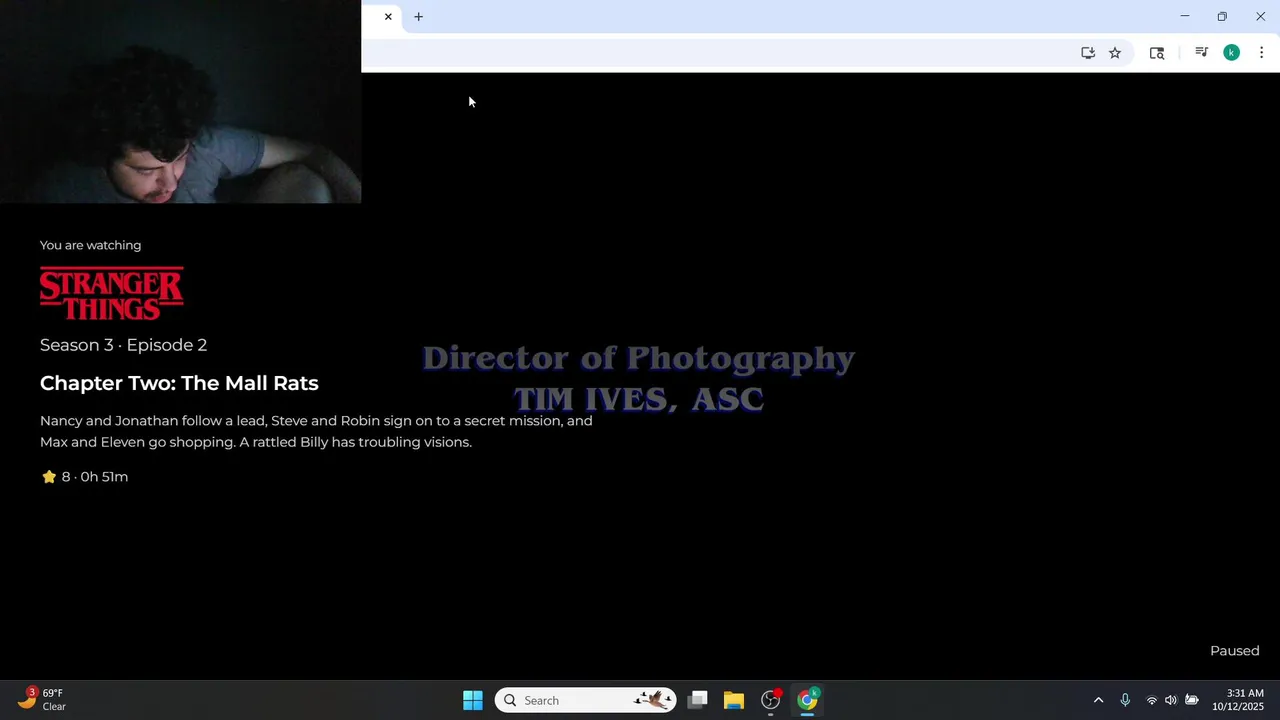Open the weather widget showing 69°F Clear
The width and height of the screenshot is (1280, 720).
coord(42,700)
